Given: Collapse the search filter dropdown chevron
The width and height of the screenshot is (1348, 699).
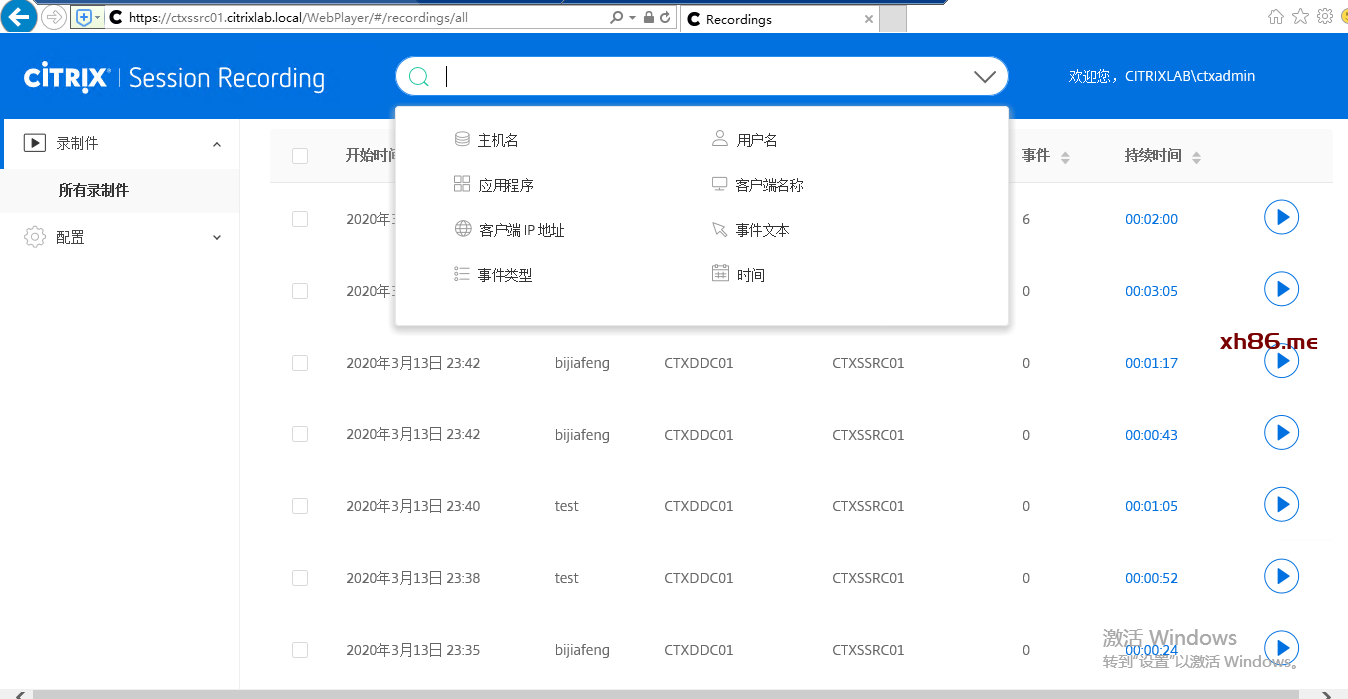Looking at the screenshot, I should [x=984, y=77].
